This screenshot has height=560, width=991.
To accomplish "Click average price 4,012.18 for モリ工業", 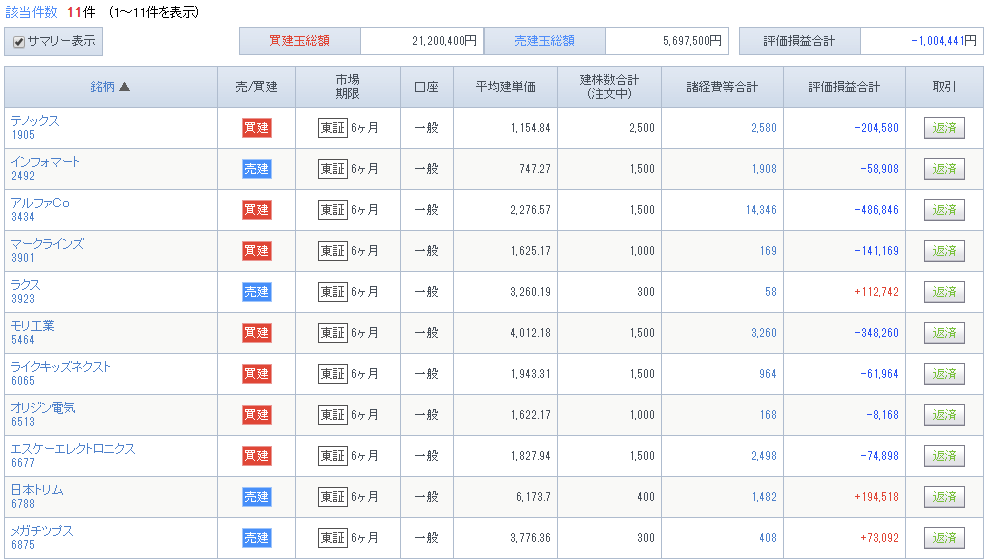I will pos(530,333).
